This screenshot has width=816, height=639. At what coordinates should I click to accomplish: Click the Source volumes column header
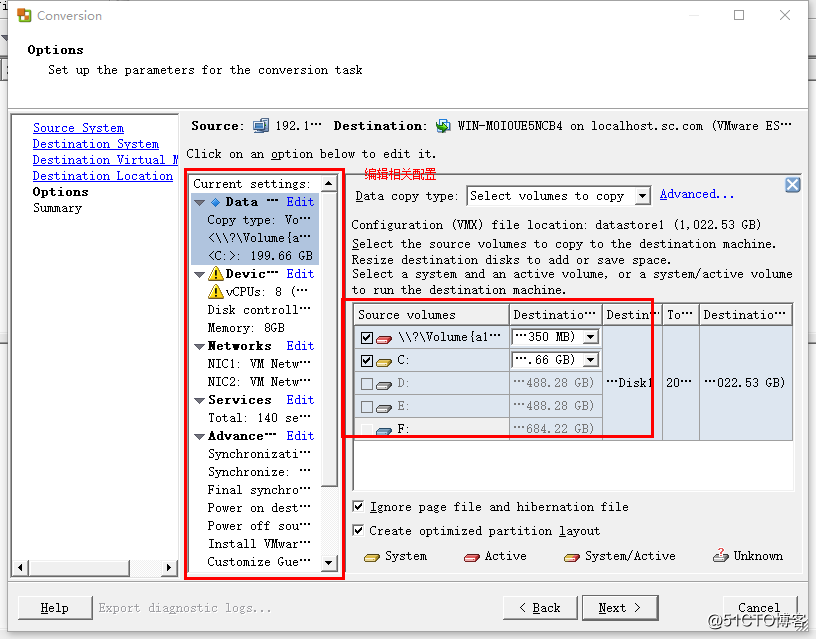point(431,315)
